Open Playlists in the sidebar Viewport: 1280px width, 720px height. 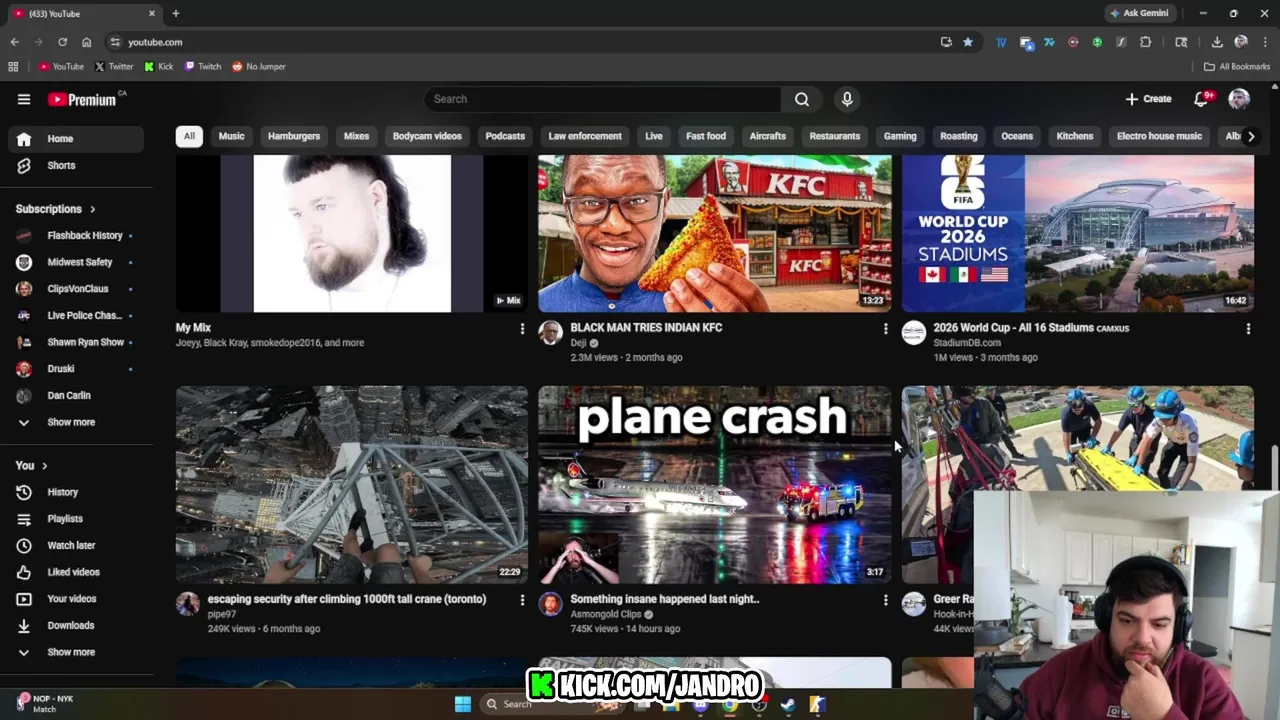click(x=76, y=519)
